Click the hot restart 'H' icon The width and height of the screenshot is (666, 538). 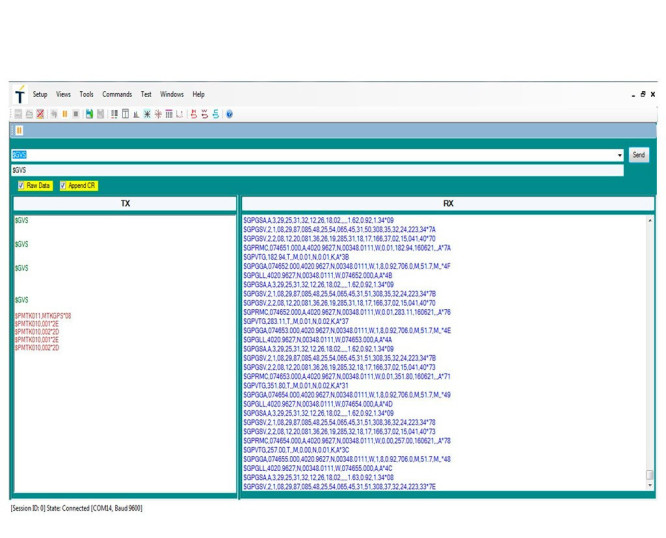coord(194,114)
